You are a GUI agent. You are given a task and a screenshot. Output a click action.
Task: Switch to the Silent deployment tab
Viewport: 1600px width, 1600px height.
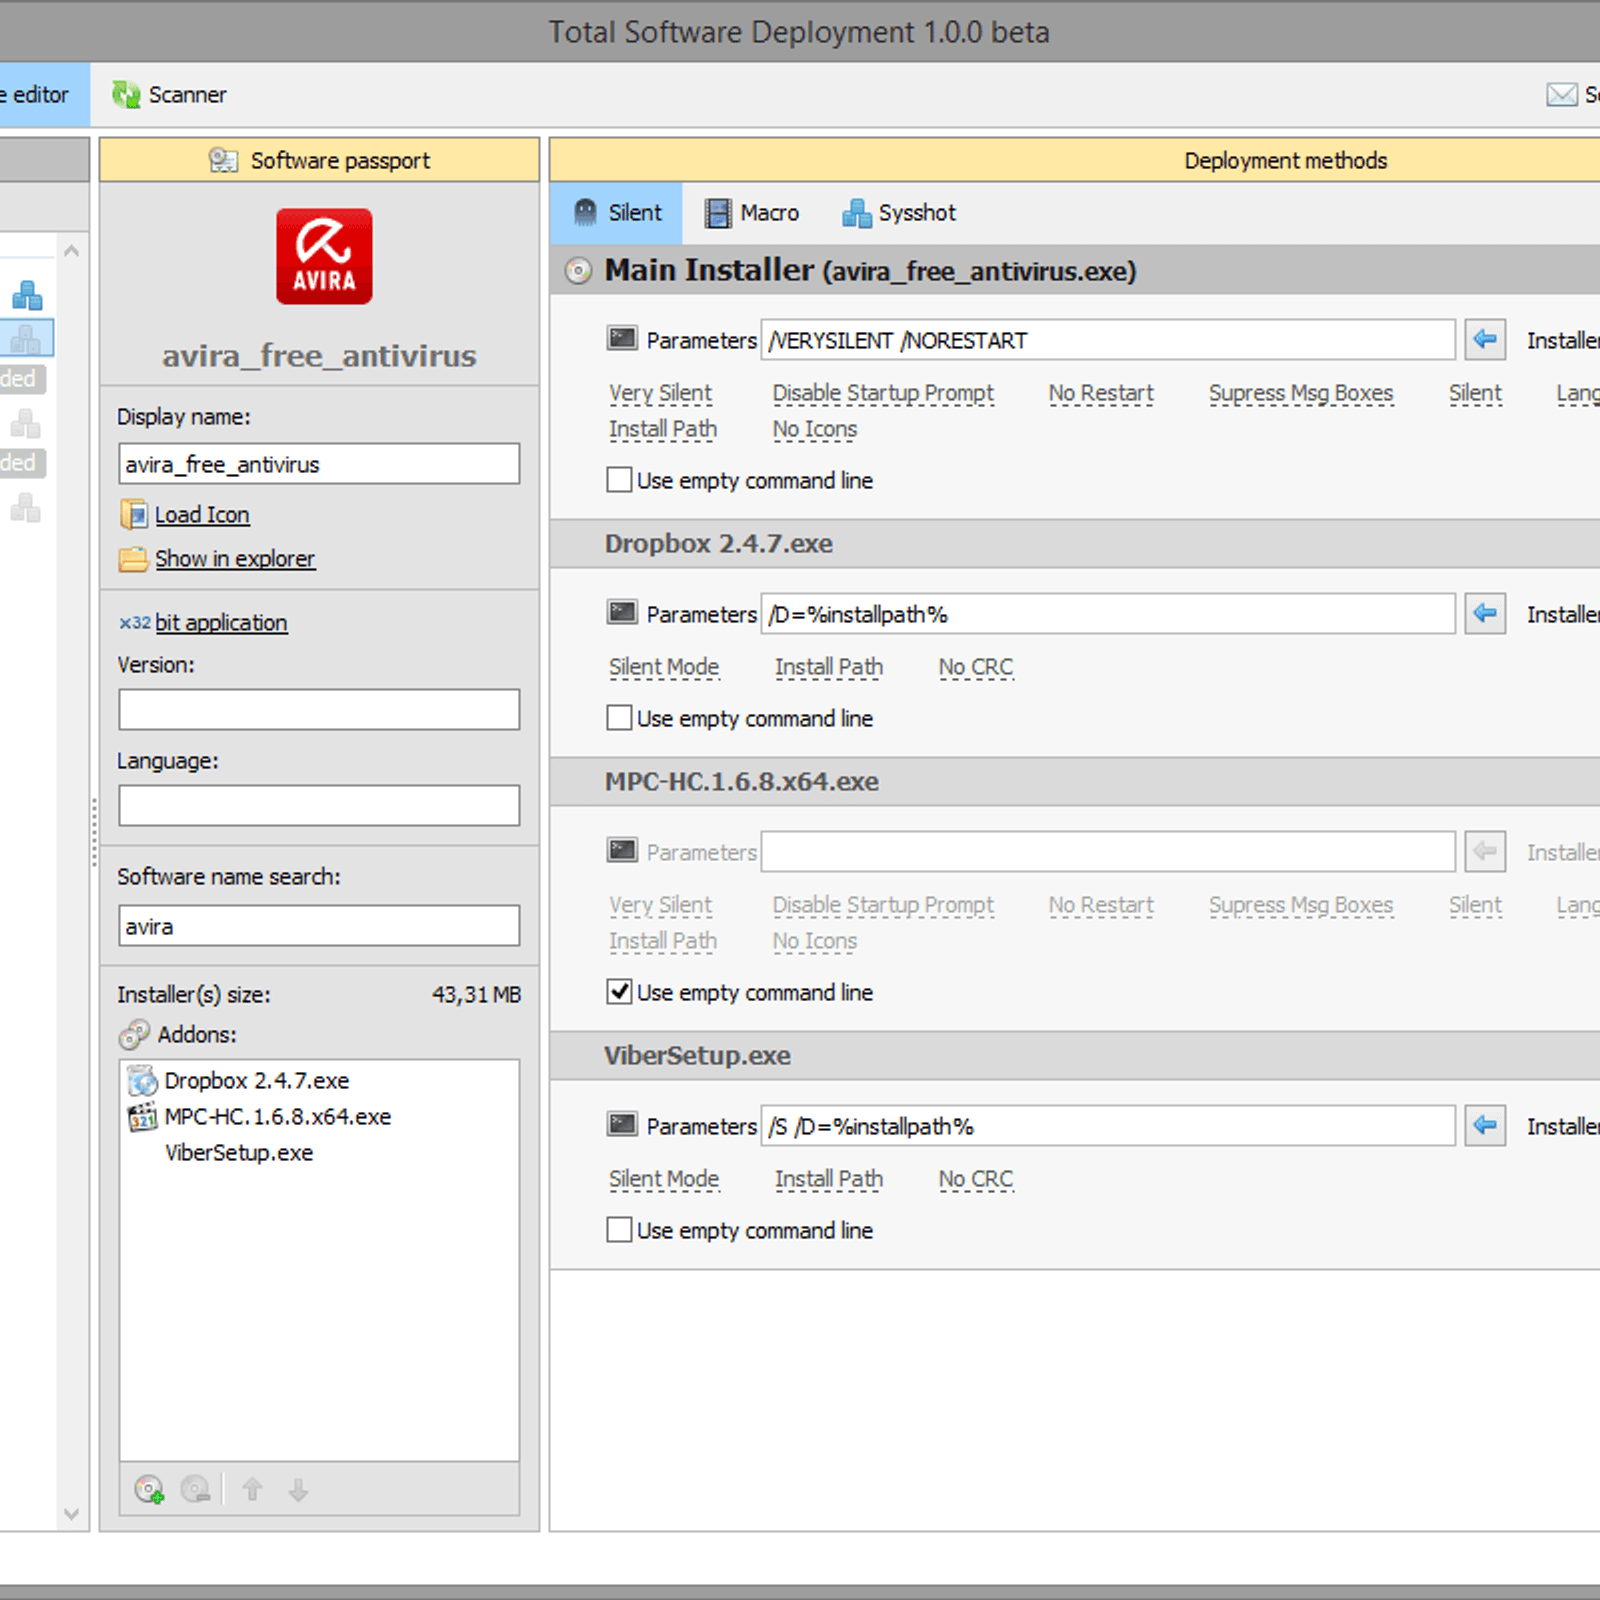pos(617,213)
